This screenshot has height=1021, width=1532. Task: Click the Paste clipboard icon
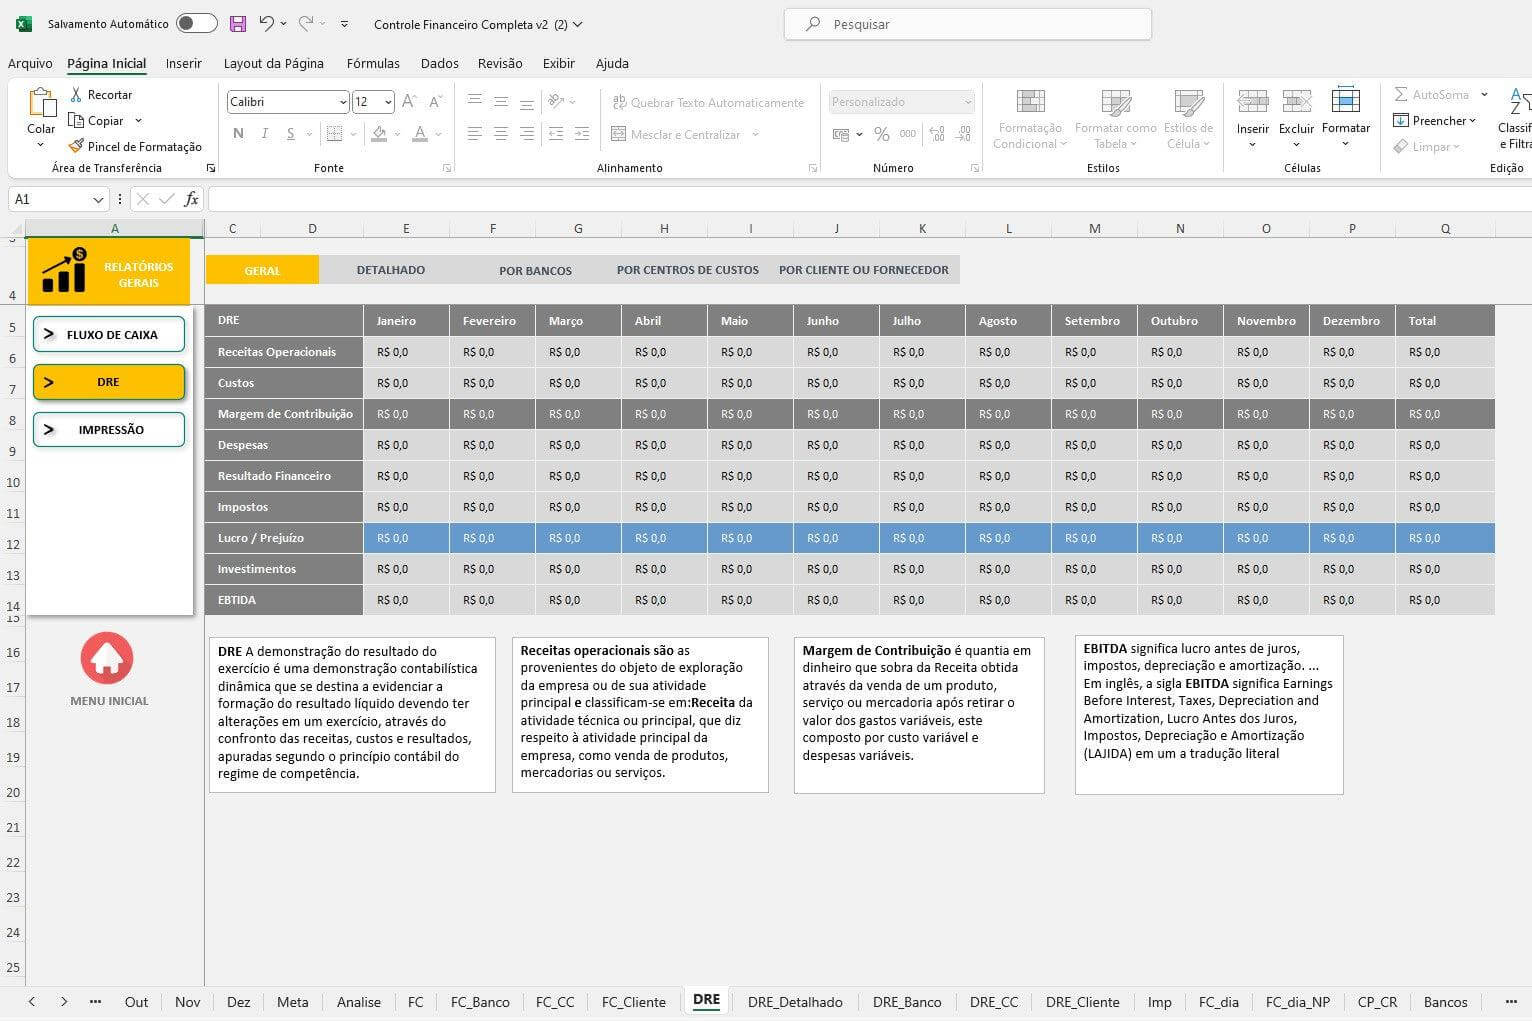(x=41, y=104)
